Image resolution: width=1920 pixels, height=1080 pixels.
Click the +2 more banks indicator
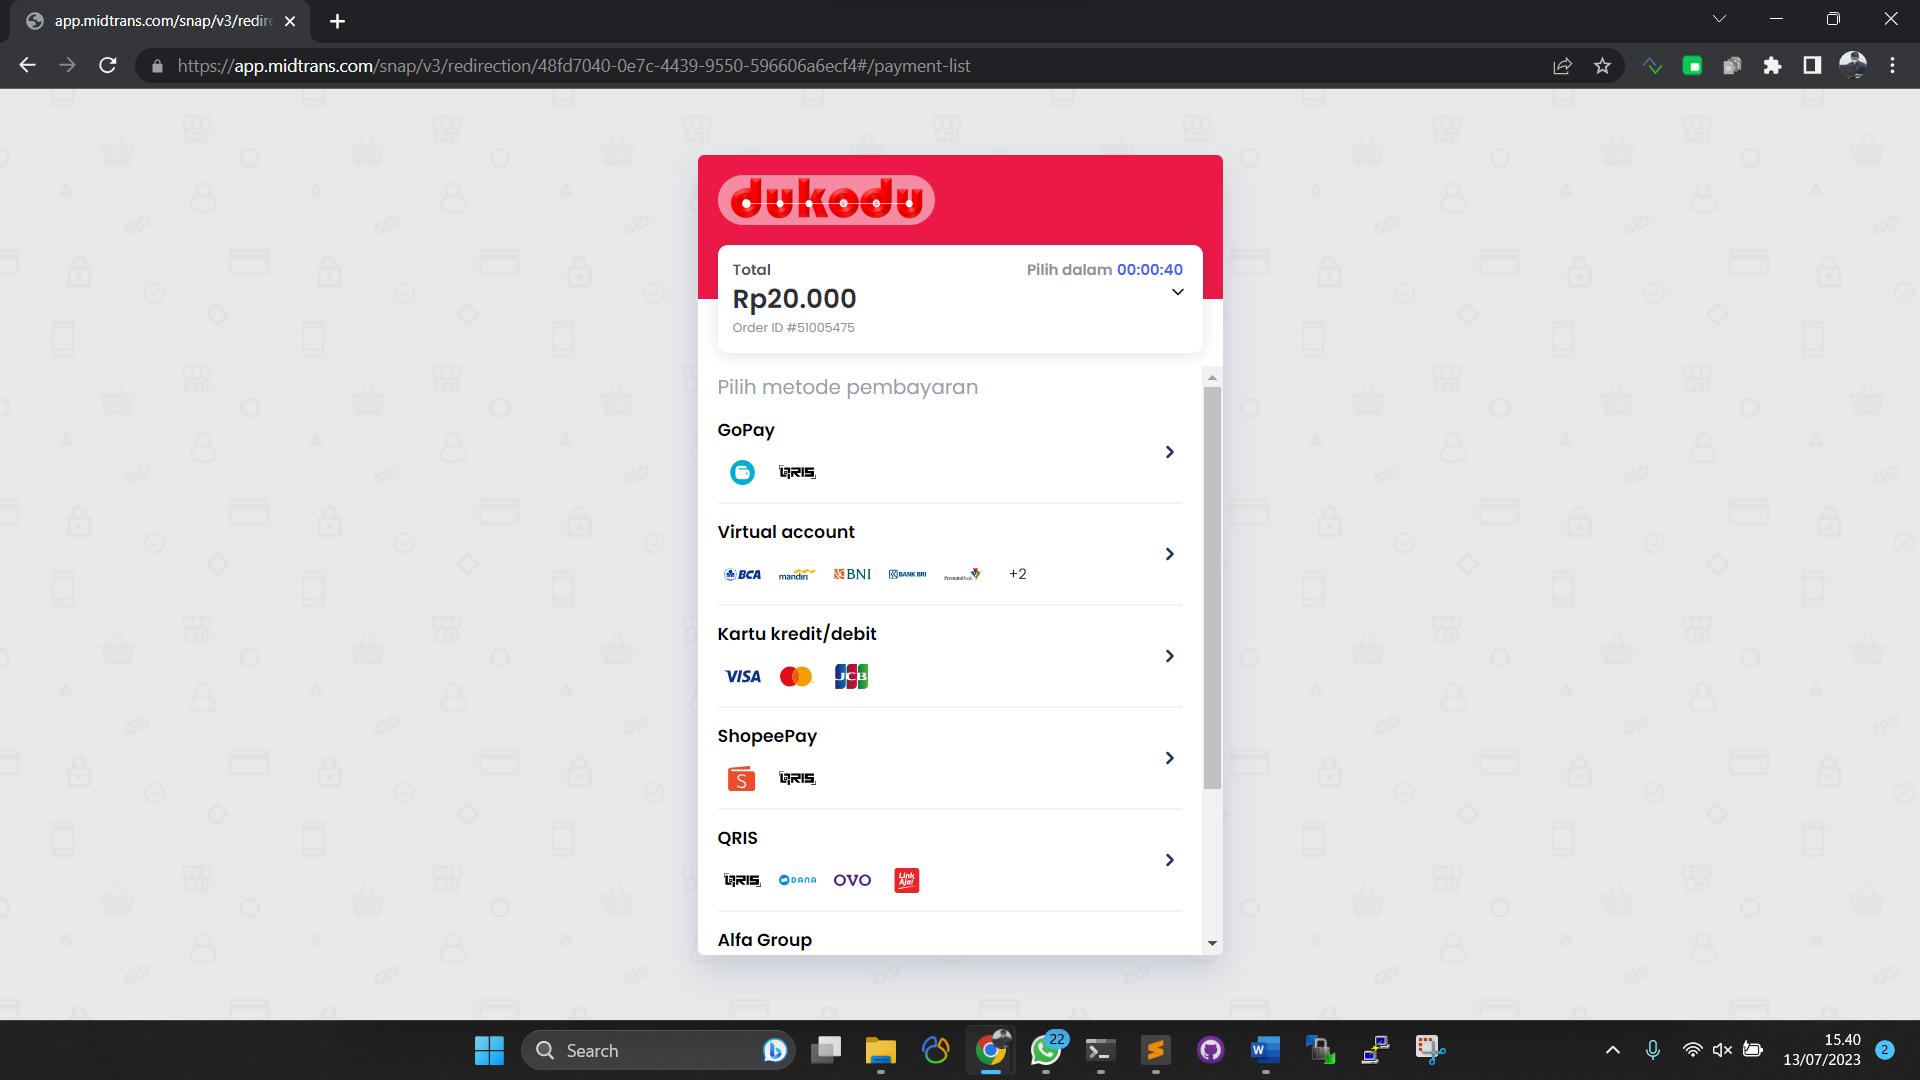pyautogui.click(x=1018, y=574)
